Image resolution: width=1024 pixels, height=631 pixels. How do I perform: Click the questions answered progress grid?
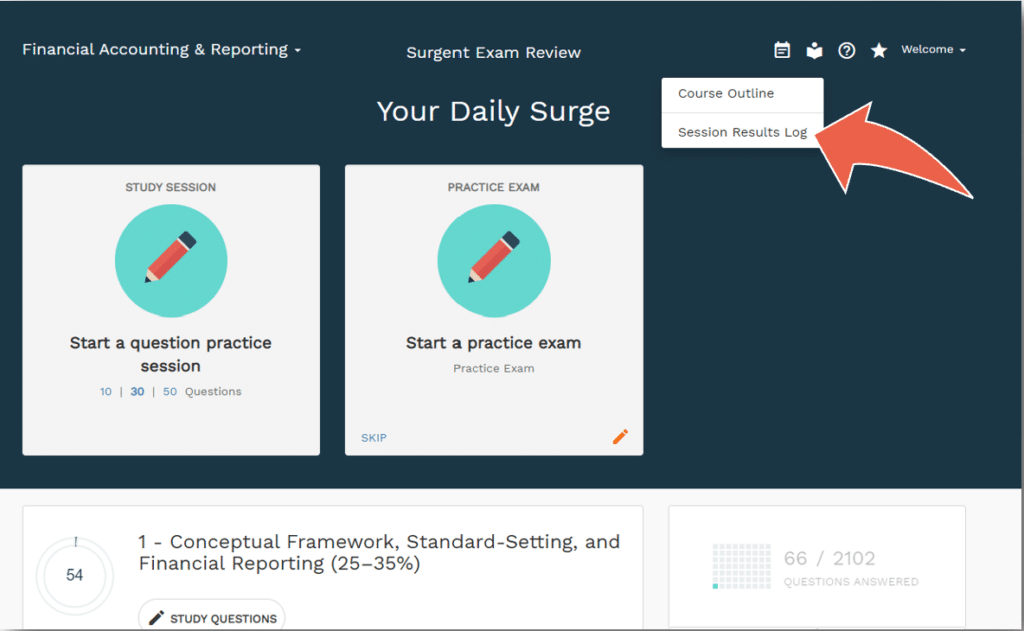(741, 566)
